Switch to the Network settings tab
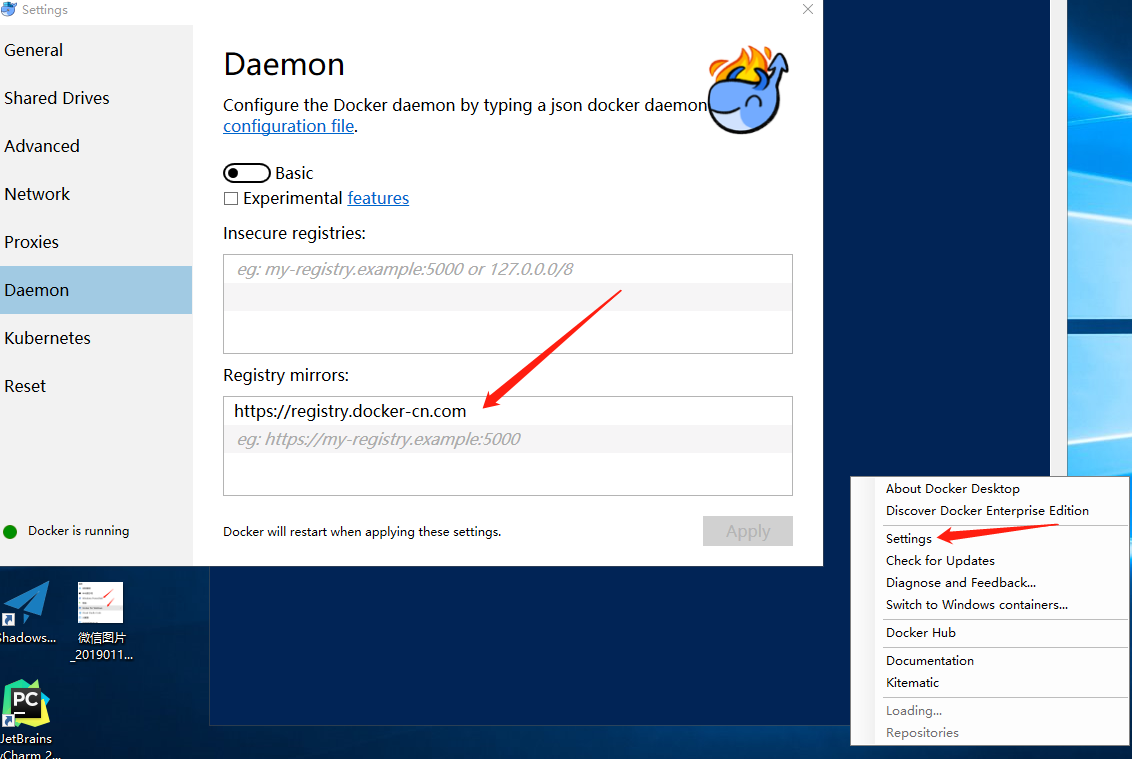Screen dimensions: 1132x759 [96, 194]
